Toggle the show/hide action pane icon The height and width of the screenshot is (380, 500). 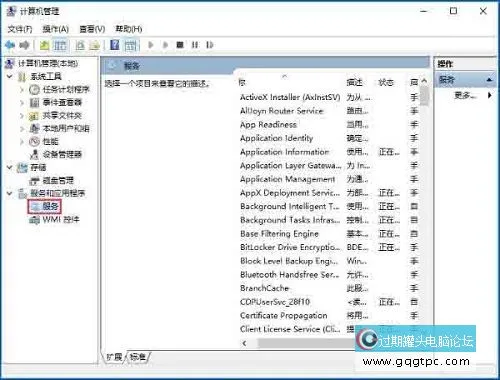pyautogui.click(x=130, y=45)
